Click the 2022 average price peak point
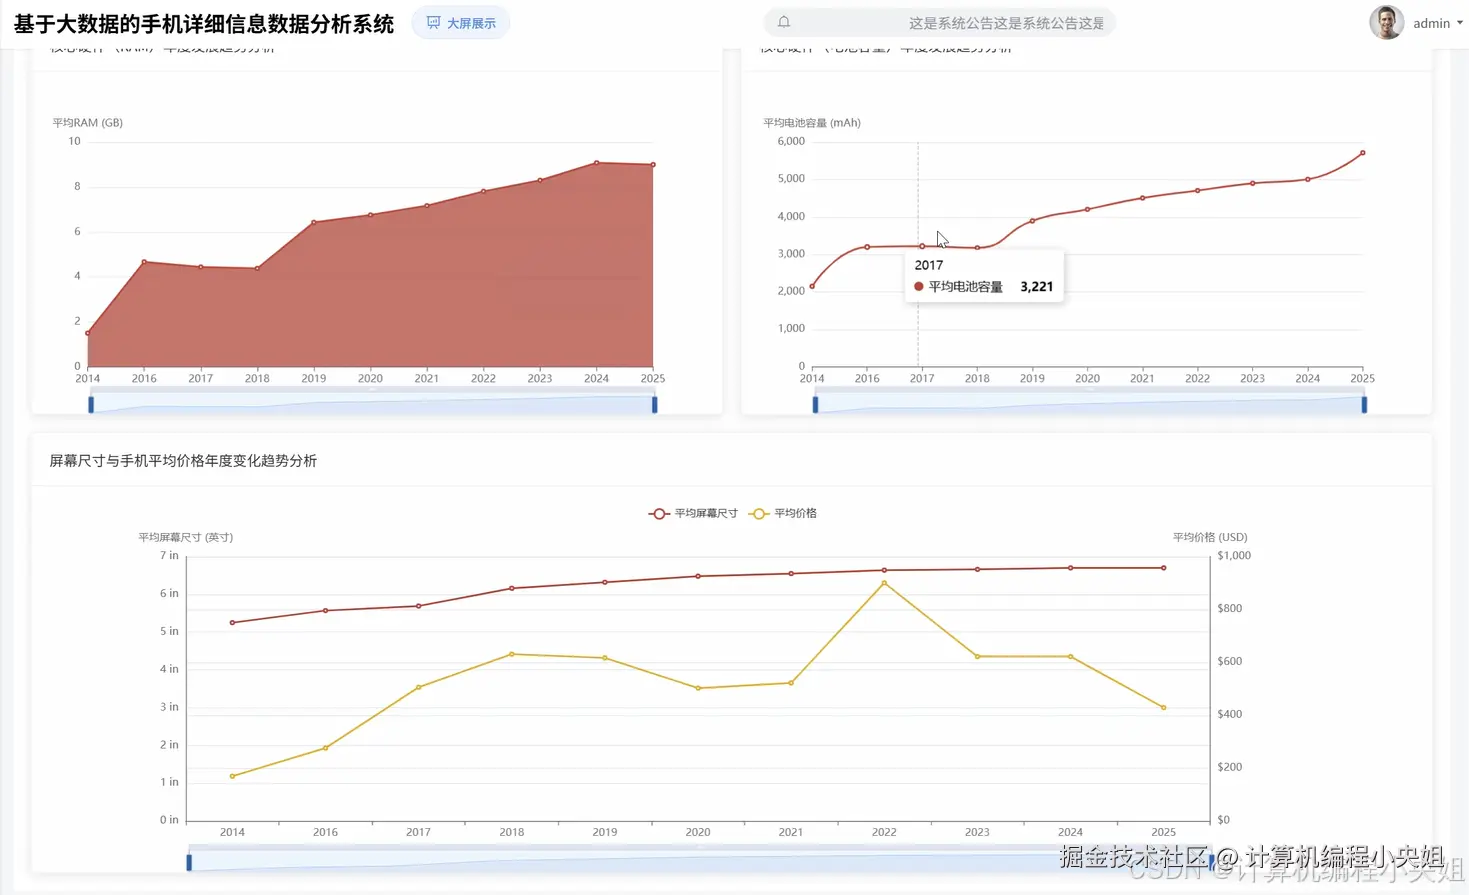Image resolution: width=1469 pixels, height=895 pixels. pyautogui.click(x=884, y=583)
